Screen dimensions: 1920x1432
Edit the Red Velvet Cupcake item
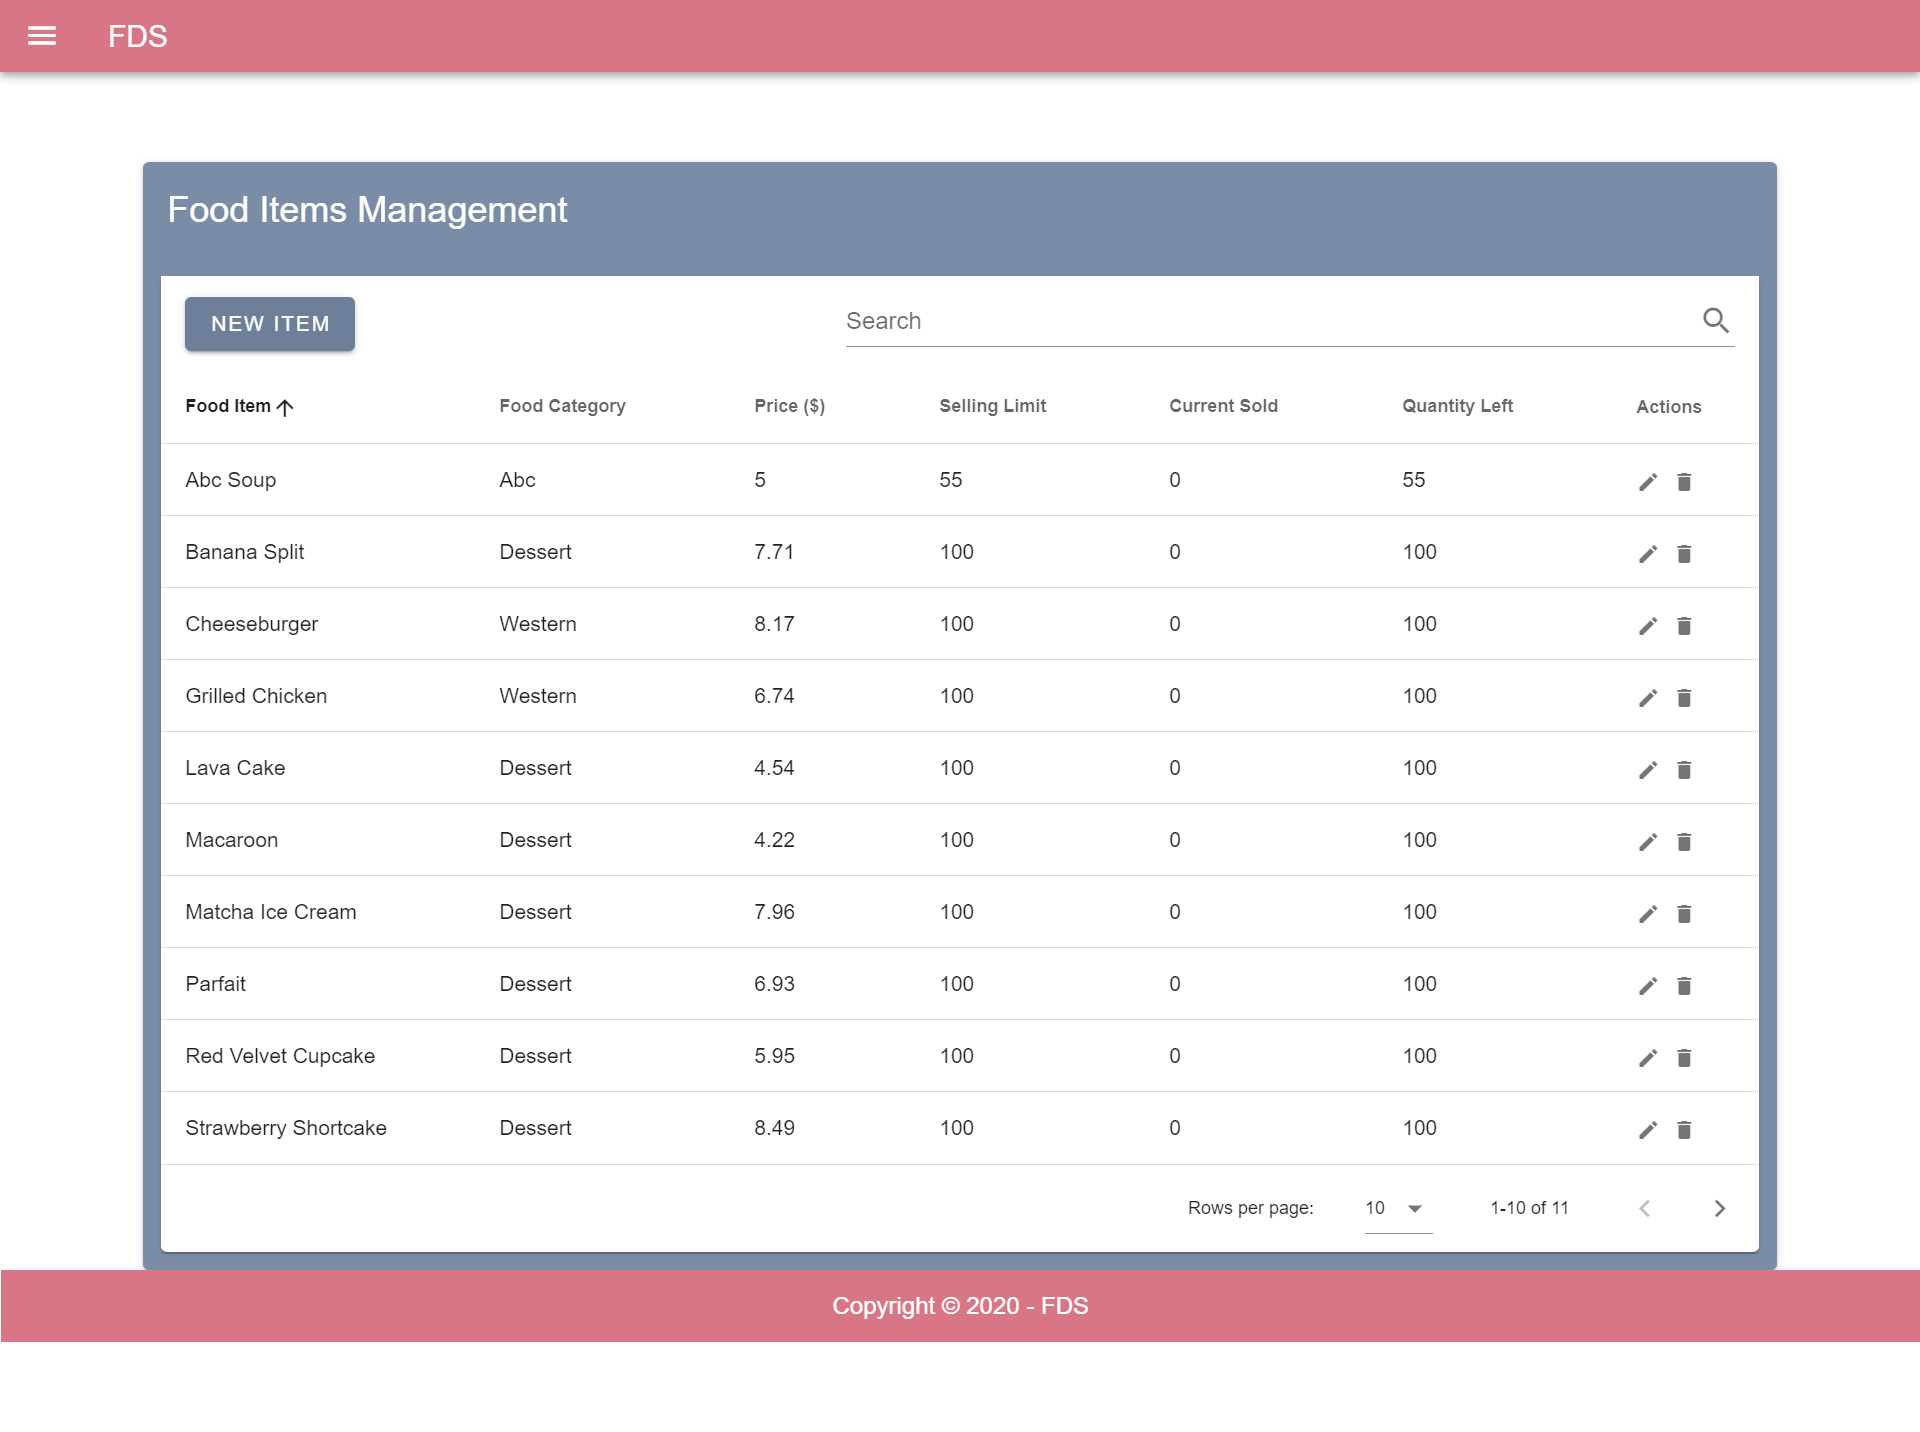[x=1648, y=1058]
